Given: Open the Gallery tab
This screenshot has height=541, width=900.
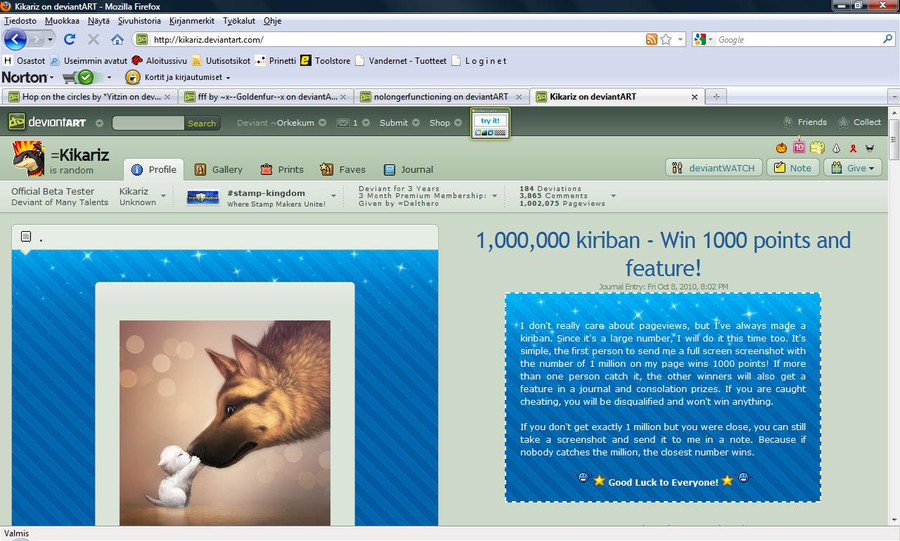Looking at the screenshot, I should (218, 170).
